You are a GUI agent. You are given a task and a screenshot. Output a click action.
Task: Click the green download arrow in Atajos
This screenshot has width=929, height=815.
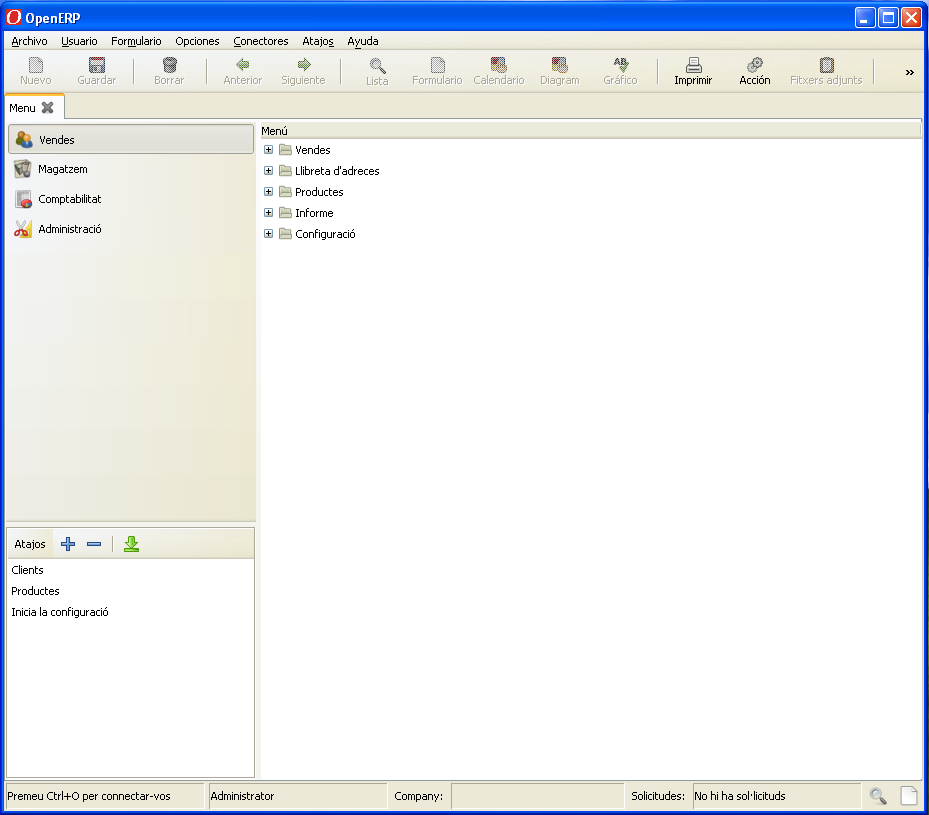tap(131, 544)
